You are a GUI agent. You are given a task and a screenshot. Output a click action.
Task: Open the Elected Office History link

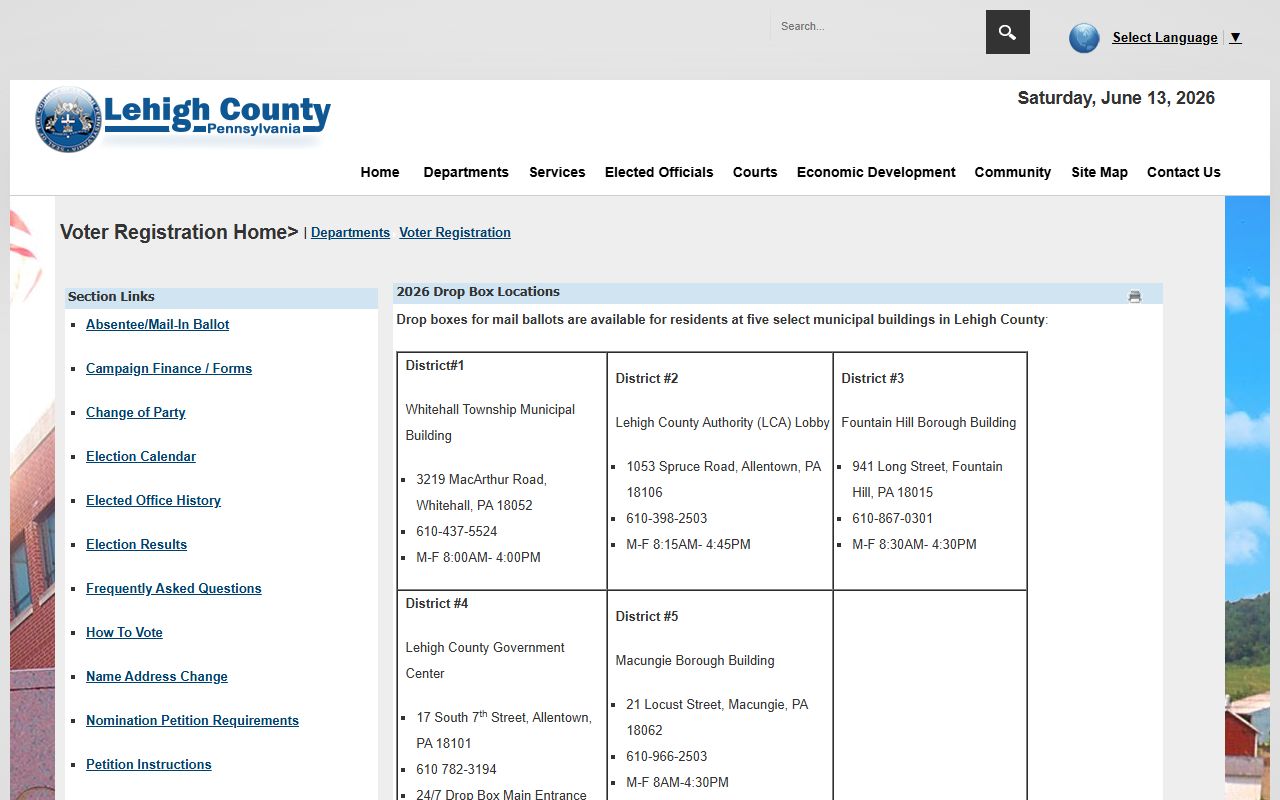click(153, 500)
